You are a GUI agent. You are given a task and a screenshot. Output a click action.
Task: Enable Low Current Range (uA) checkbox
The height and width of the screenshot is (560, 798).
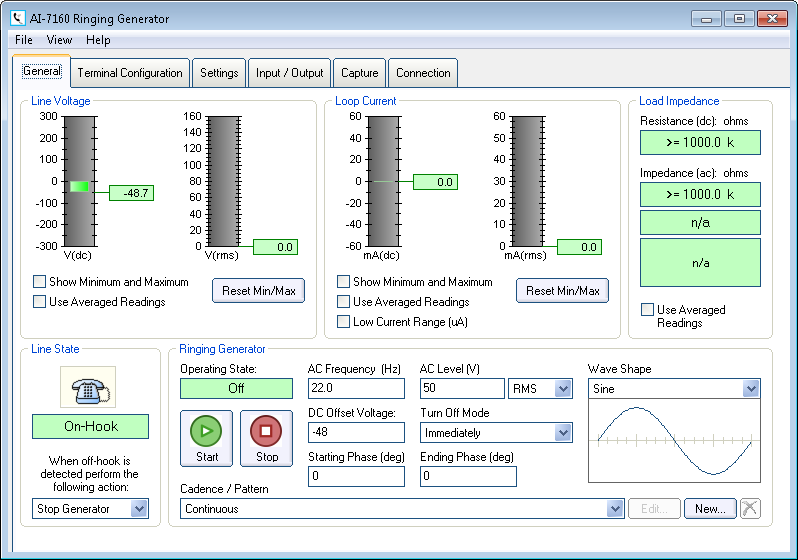pyautogui.click(x=344, y=322)
